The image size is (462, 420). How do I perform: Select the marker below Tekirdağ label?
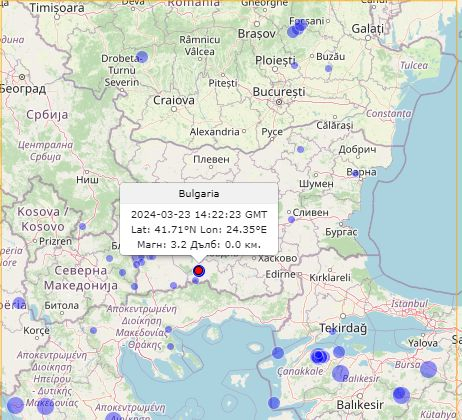(x=332, y=331)
